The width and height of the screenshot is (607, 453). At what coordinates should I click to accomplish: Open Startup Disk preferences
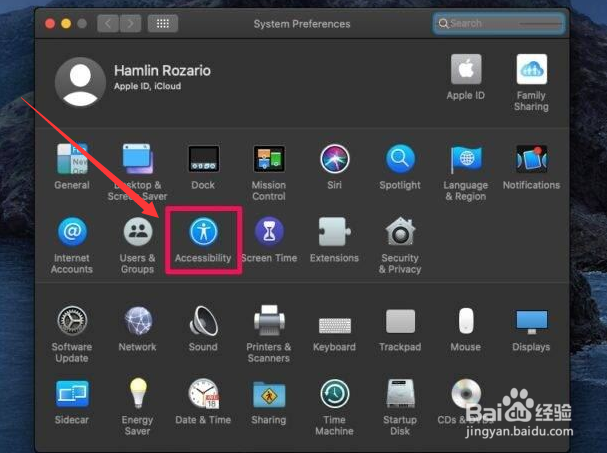[400, 394]
